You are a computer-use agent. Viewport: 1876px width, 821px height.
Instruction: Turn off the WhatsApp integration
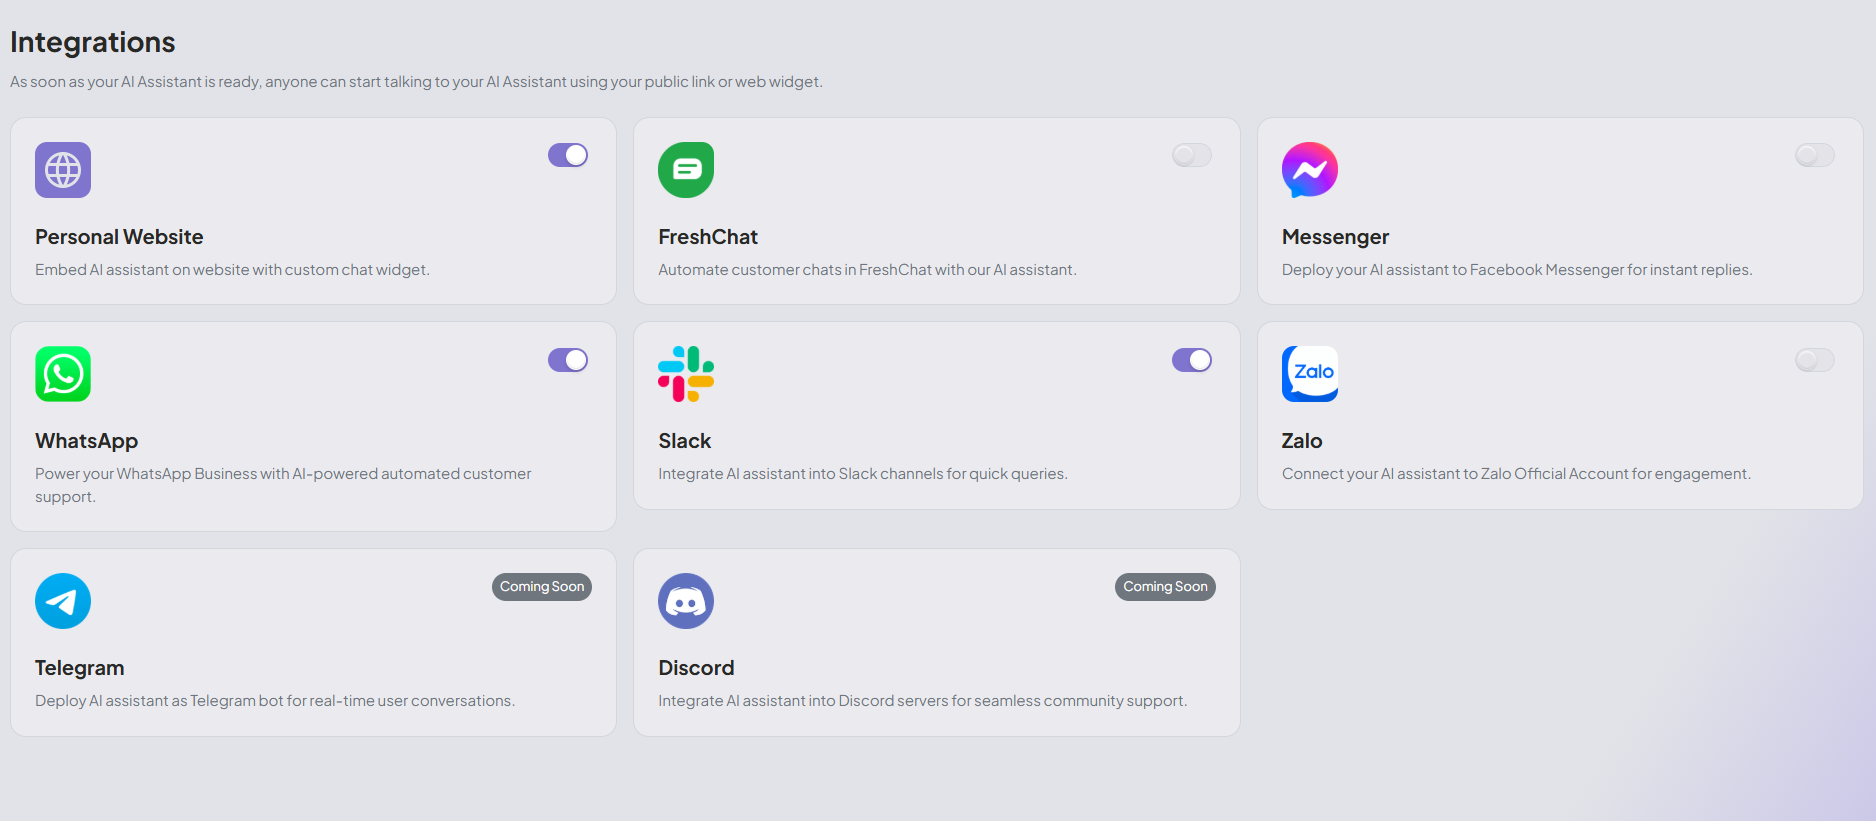click(567, 360)
